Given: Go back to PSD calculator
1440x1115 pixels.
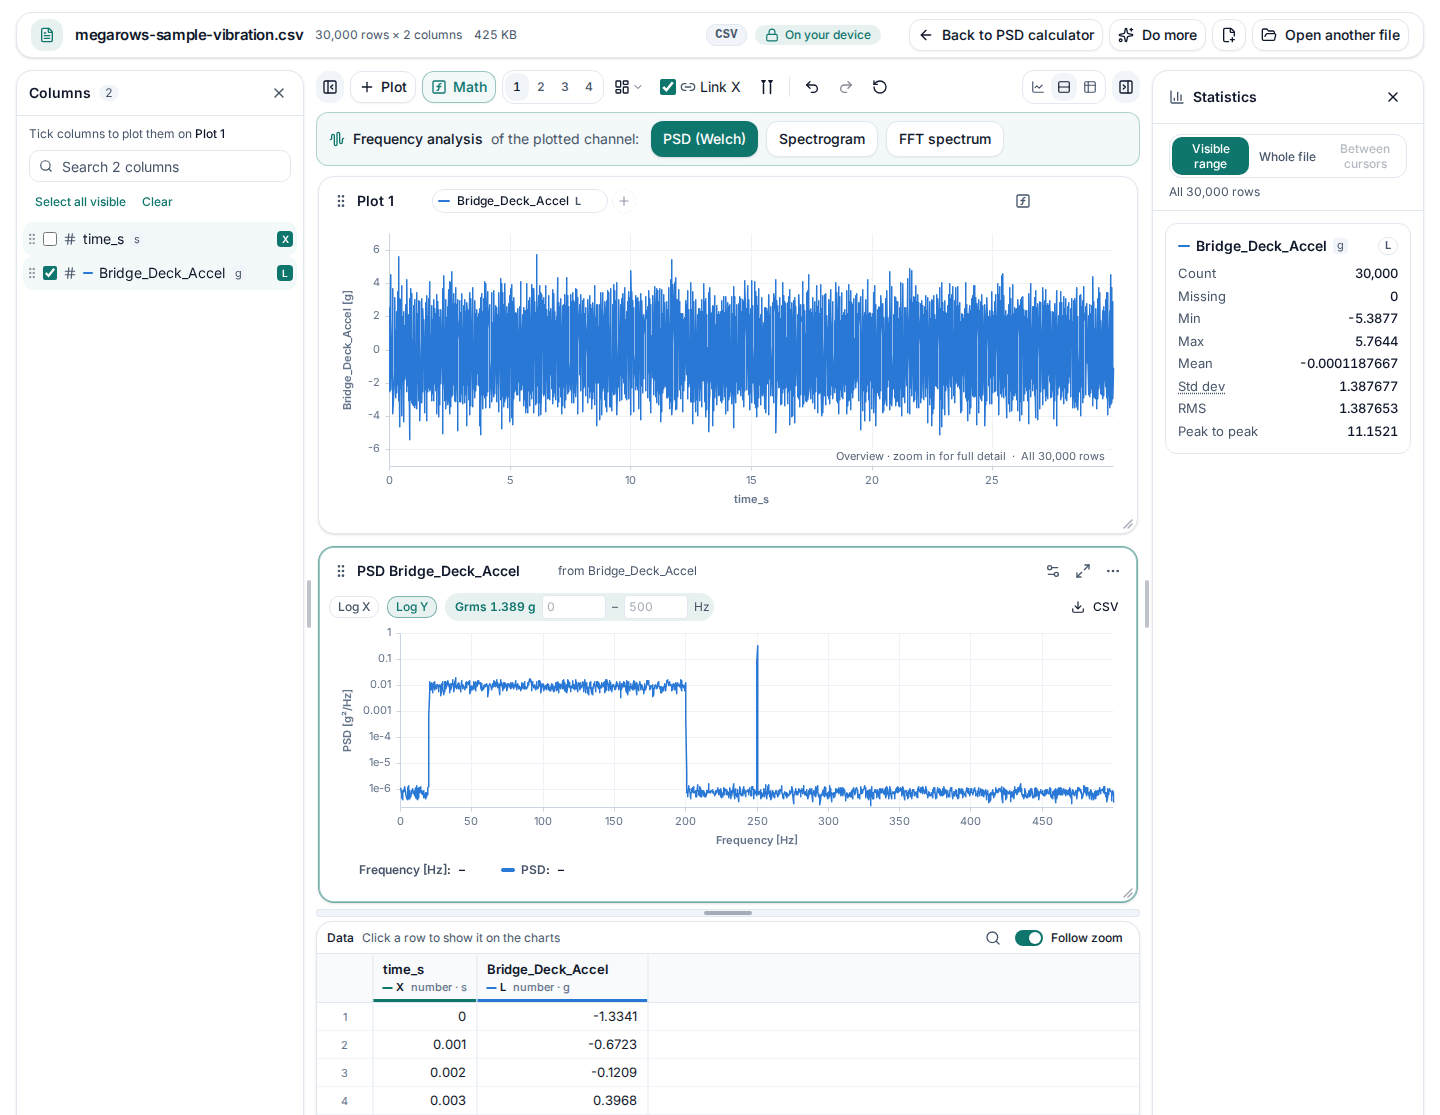Looking at the screenshot, I should (1006, 35).
